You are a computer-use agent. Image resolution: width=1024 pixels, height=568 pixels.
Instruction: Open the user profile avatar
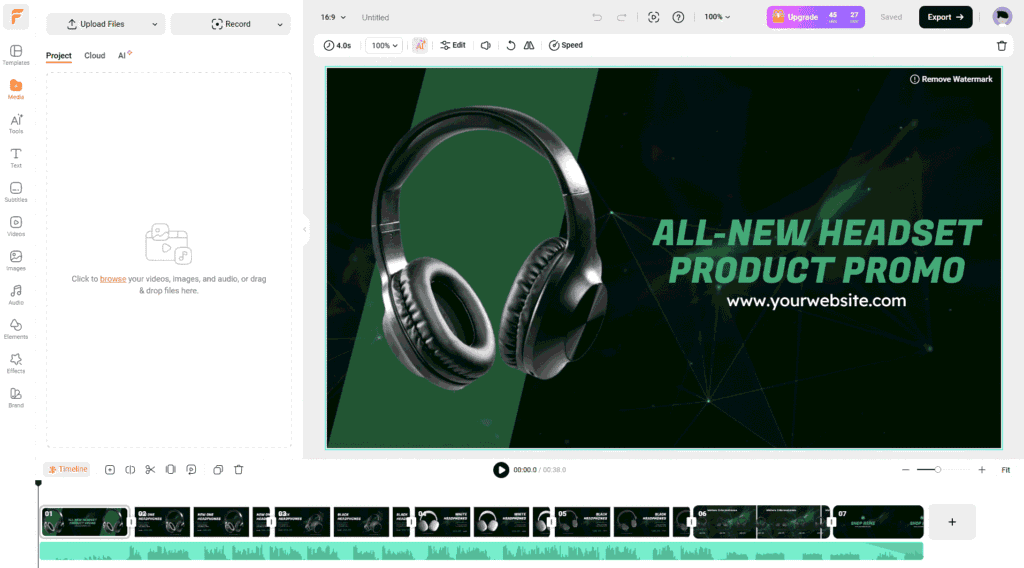click(1002, 17)
